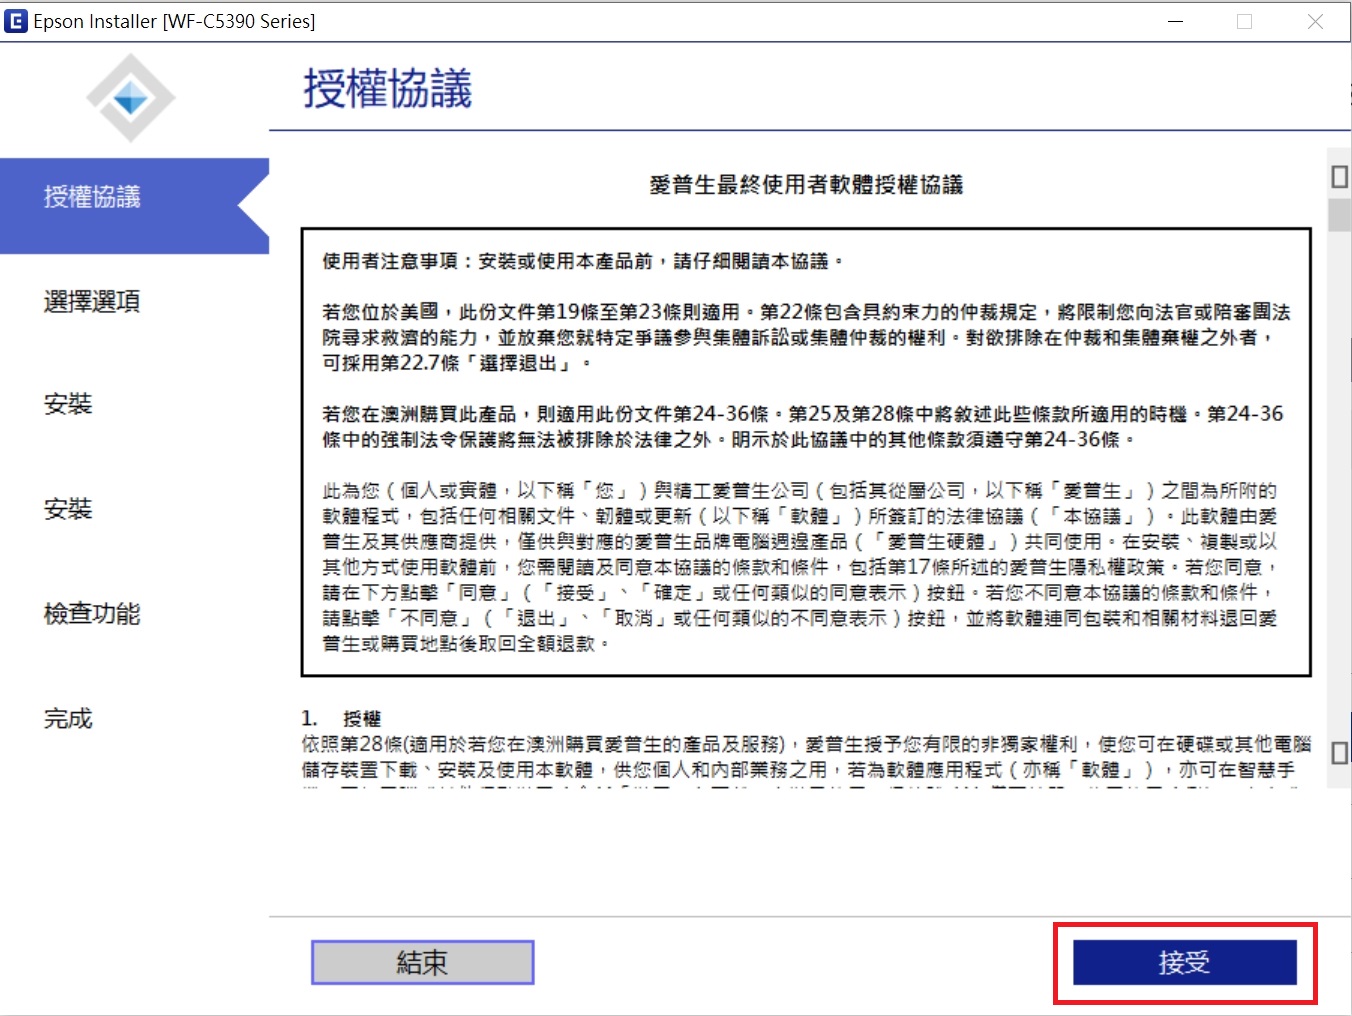Click the line starting 使用者注意事項
Image resolution: width=1352 pixels, height=1016 pixels.
point(583,261)
